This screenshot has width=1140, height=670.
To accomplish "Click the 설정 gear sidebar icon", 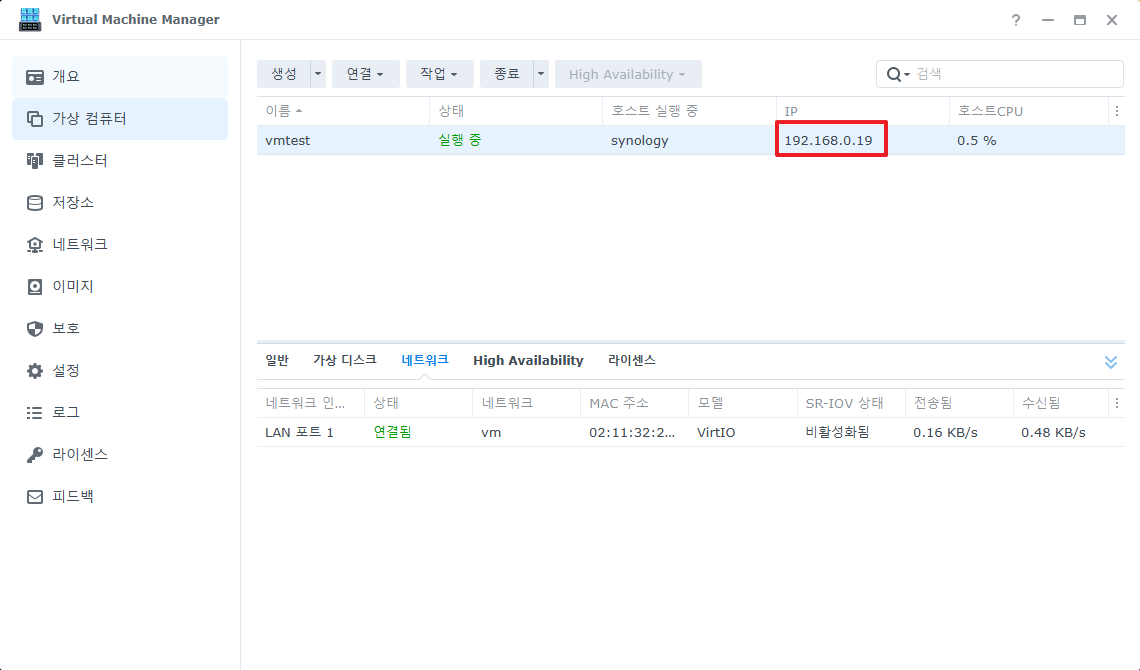I will (x=35, y=371).
